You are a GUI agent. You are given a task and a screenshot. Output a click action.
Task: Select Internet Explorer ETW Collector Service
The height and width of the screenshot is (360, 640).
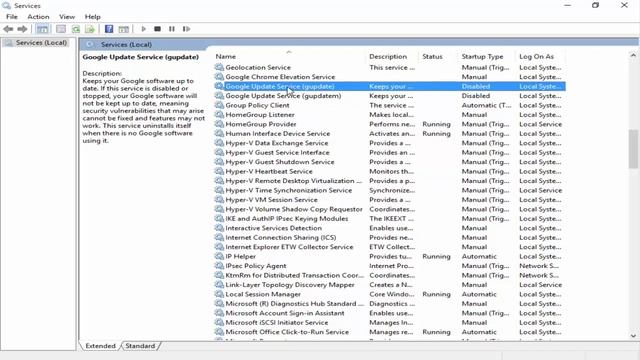tap(389, 247)
